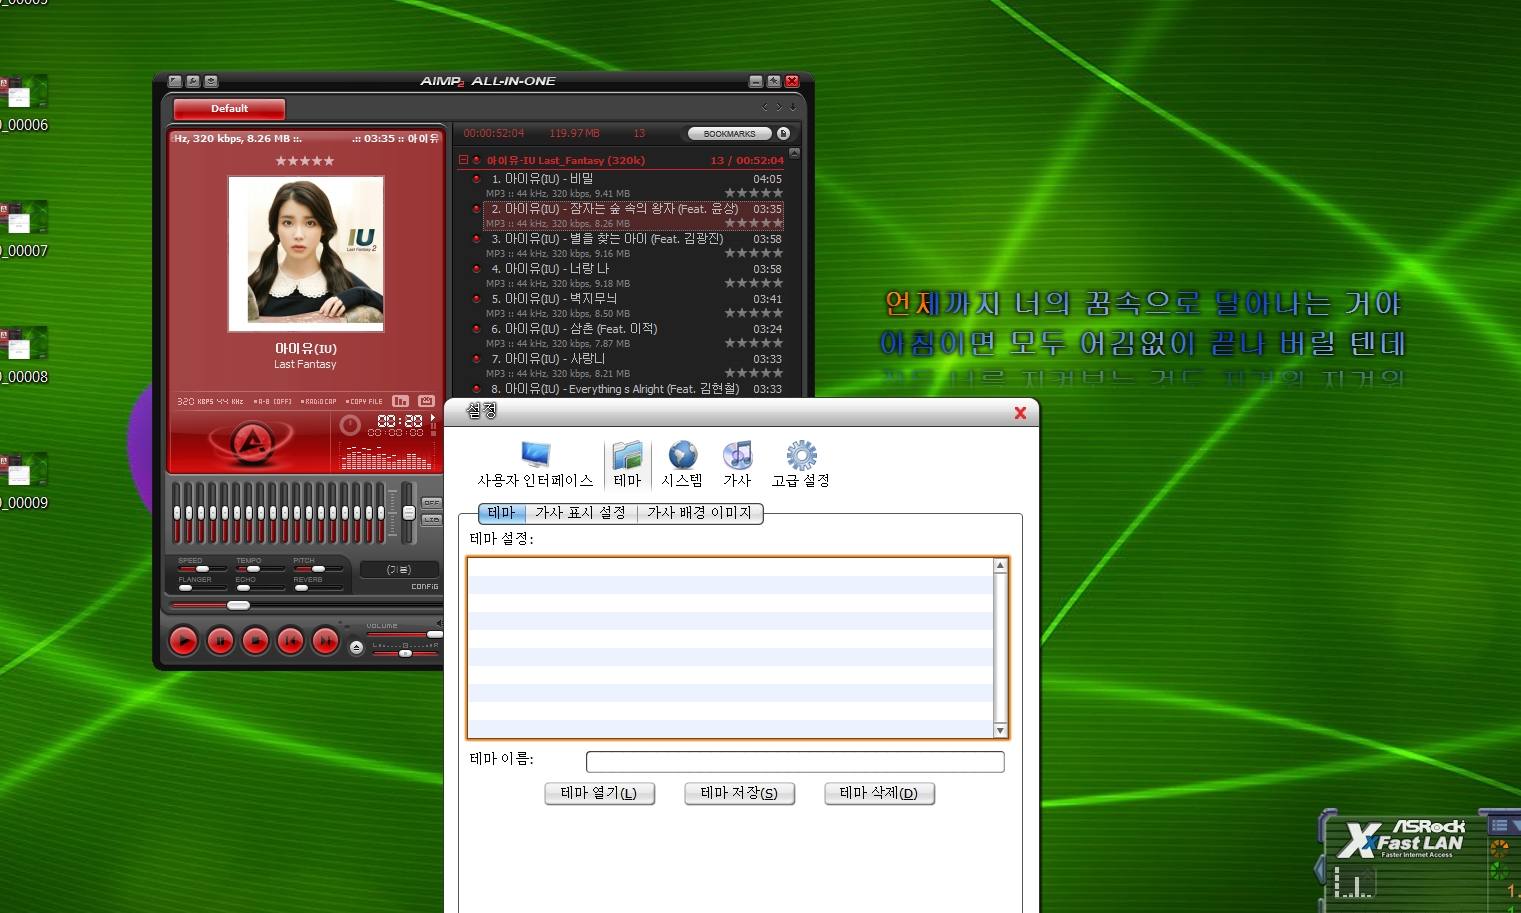This screenshot has height=913, width=1521.
Task: Open the _00006 desktop icon
Action: pos(24,103)
